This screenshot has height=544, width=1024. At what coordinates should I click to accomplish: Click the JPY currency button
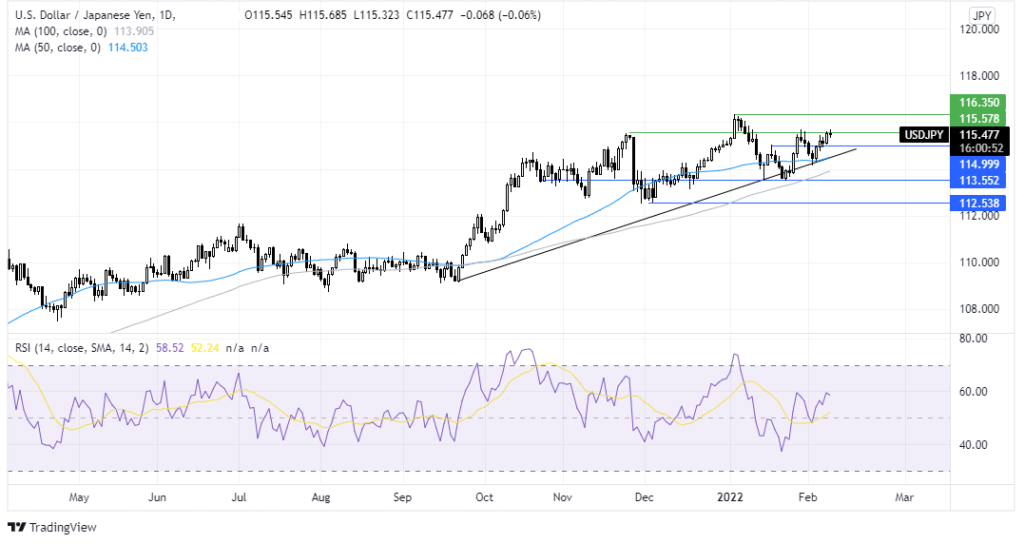tap(982, 15)
